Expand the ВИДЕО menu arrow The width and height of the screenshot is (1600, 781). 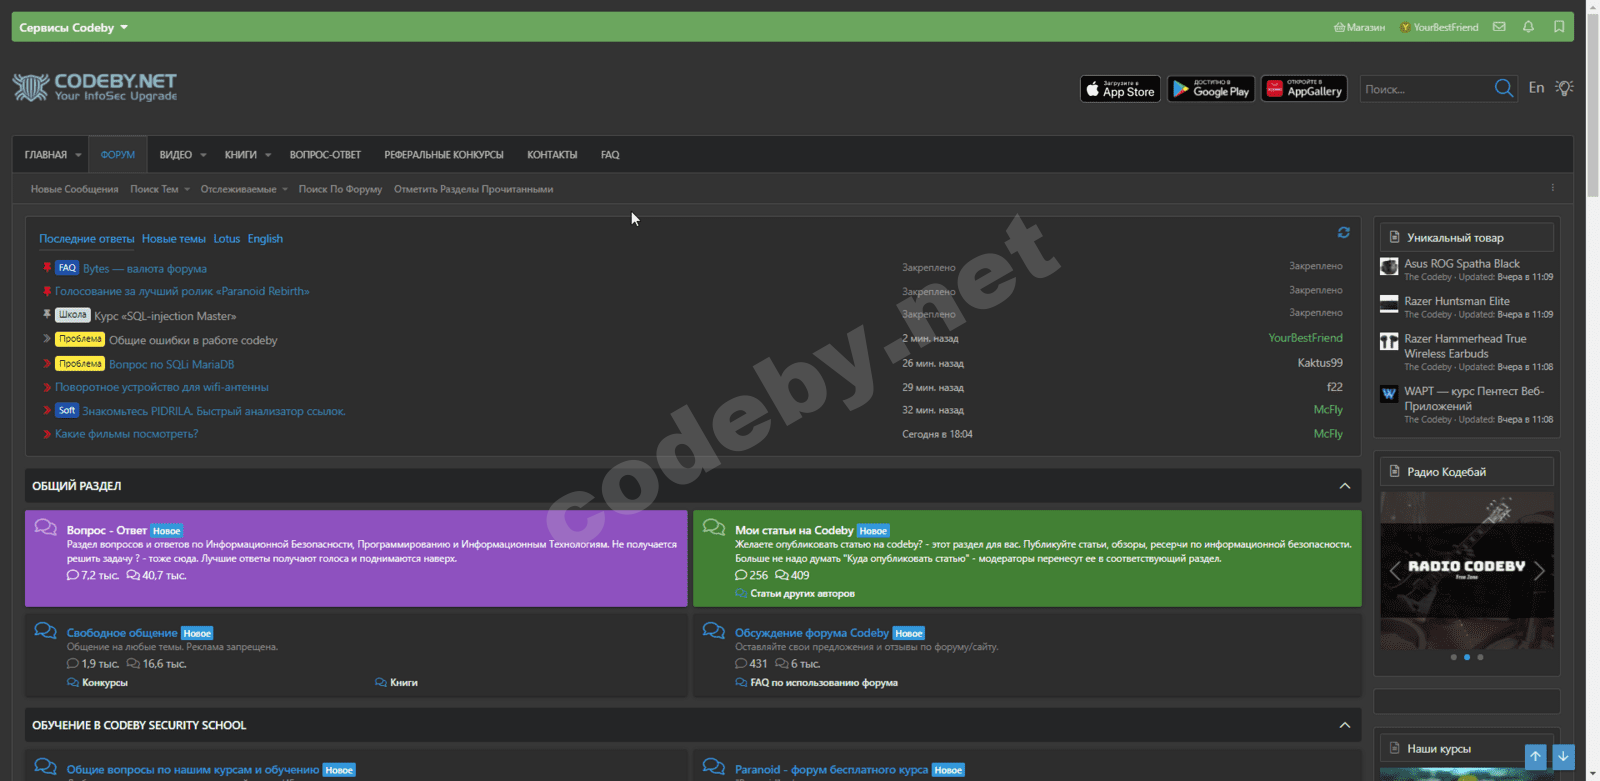(x=203, y=155)
